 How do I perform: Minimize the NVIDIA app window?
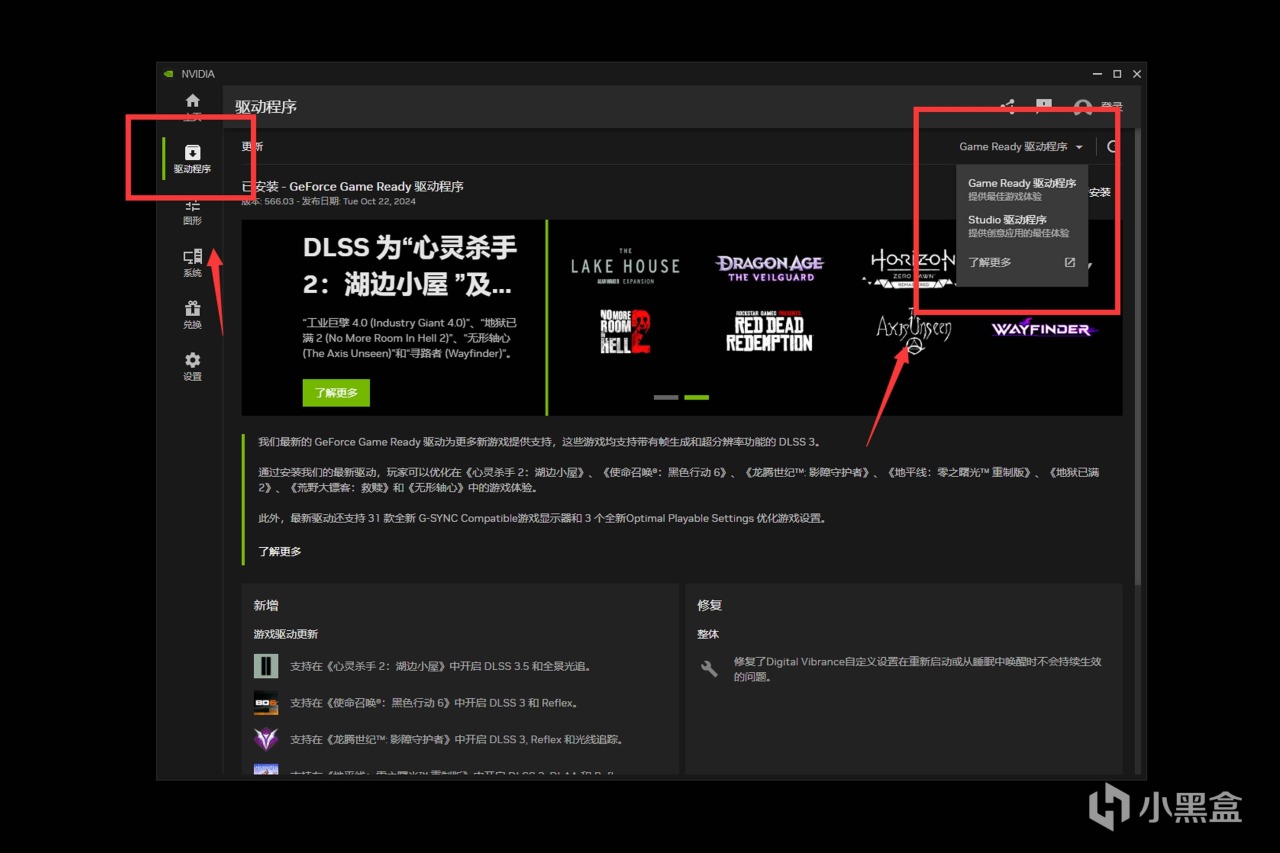[1099, 74]
